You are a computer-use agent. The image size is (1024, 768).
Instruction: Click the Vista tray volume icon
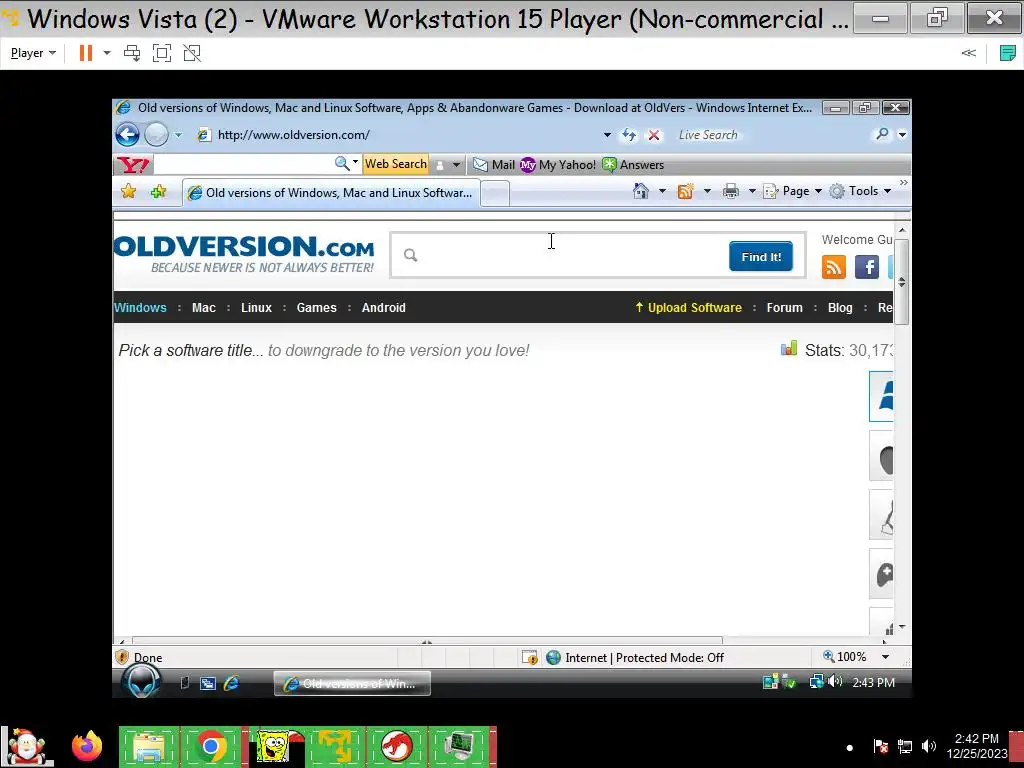pyautogui.click(x=835, y=682)
